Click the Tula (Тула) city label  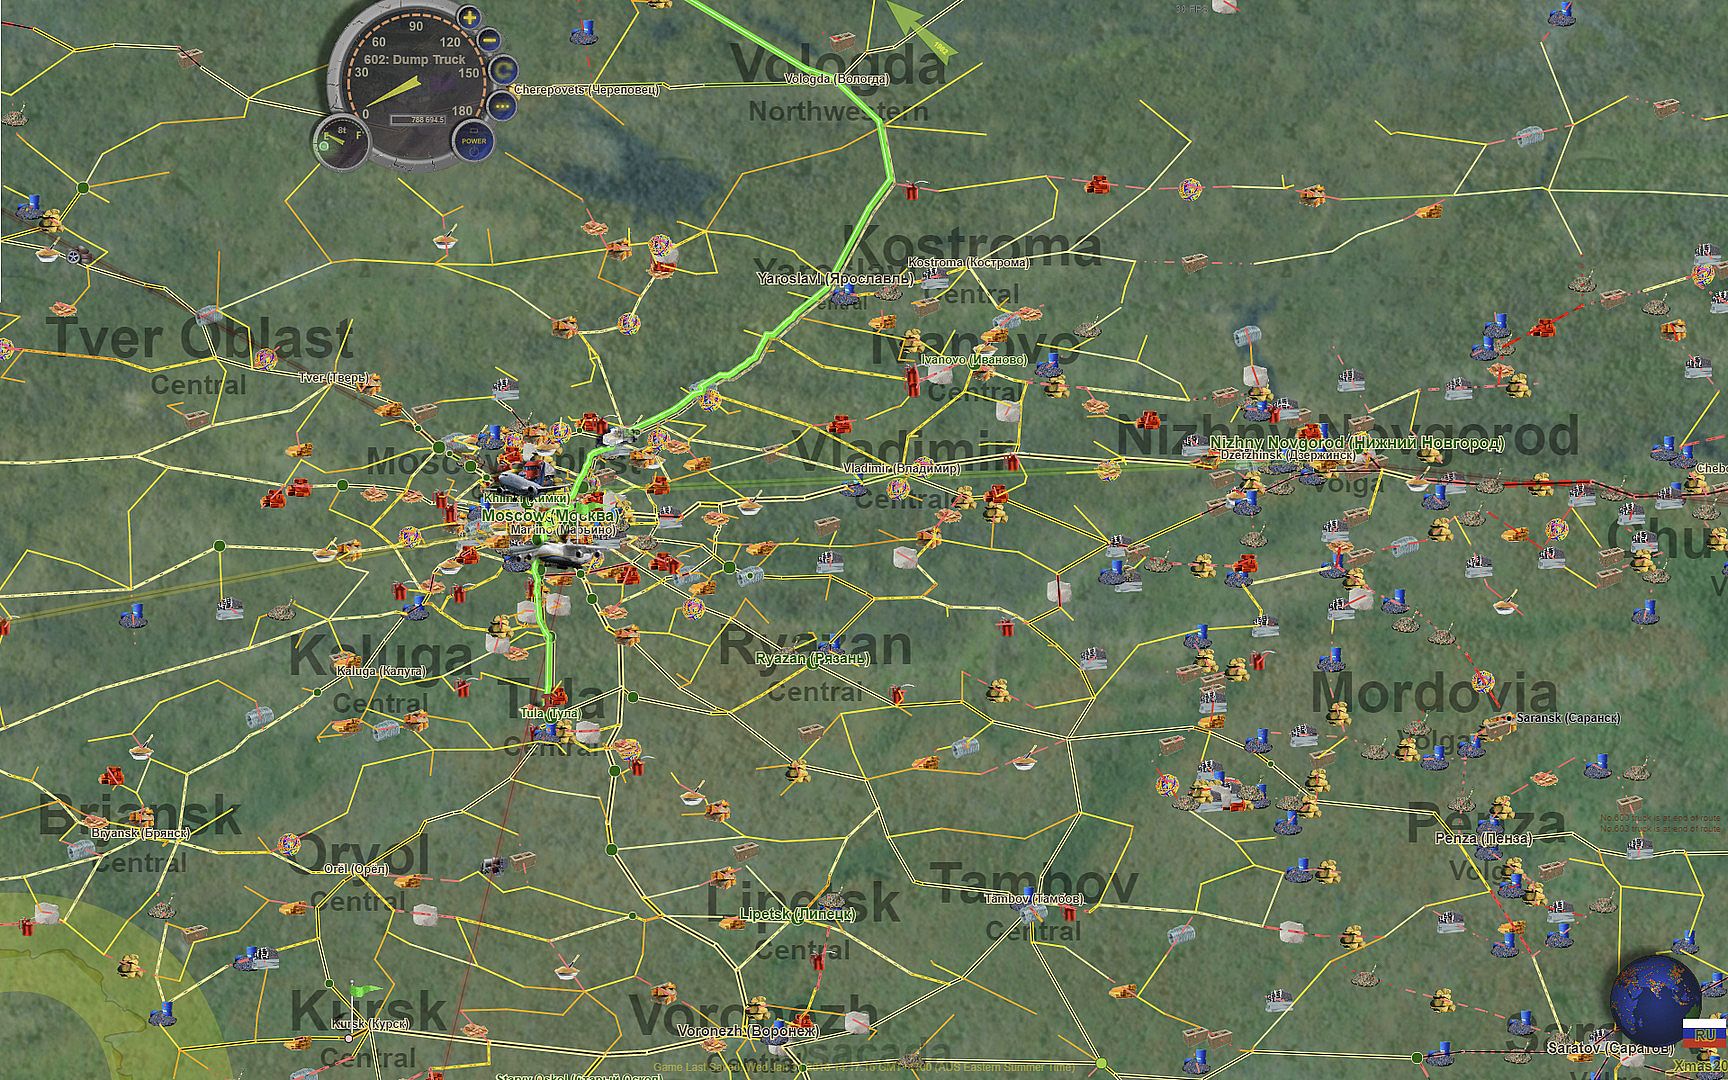tap(551, 713)
